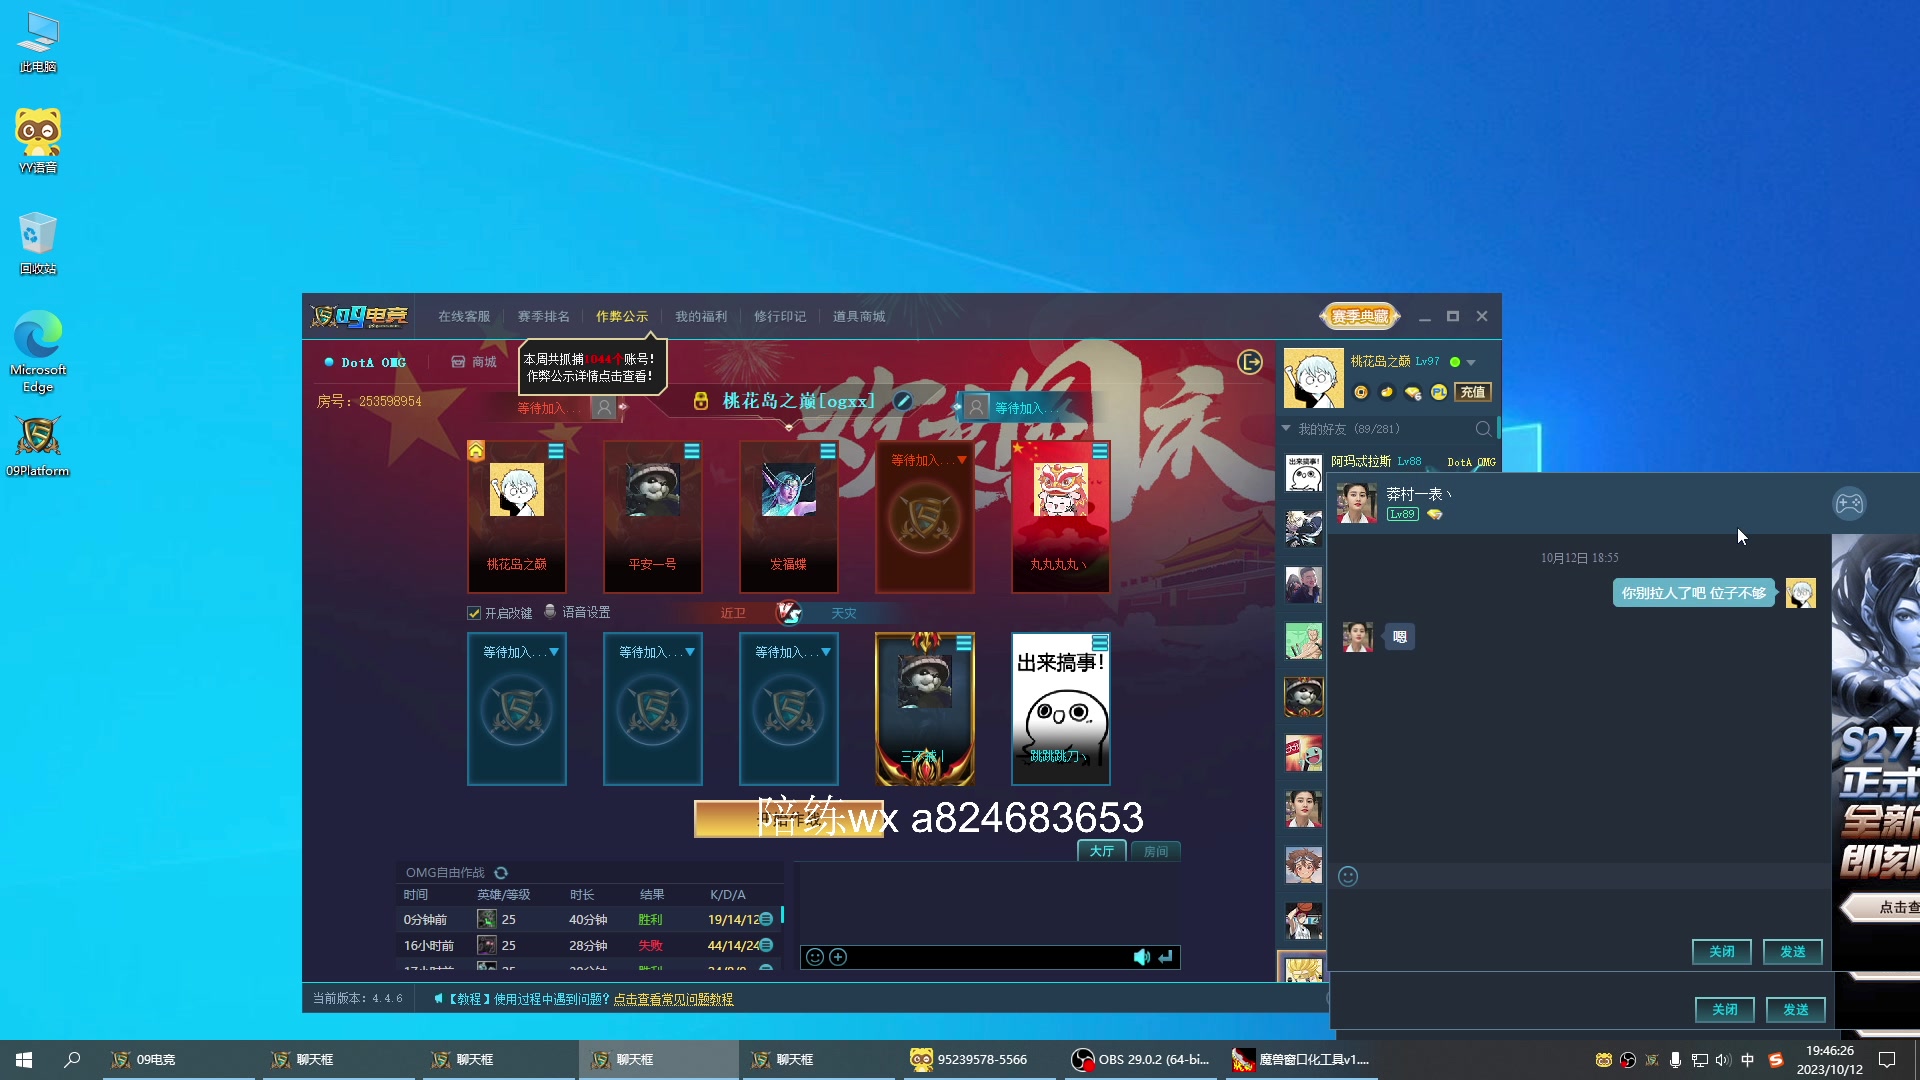Expand second blue 等待加入 slot dropdown
1920x1080 pixels.
[690, 652]
